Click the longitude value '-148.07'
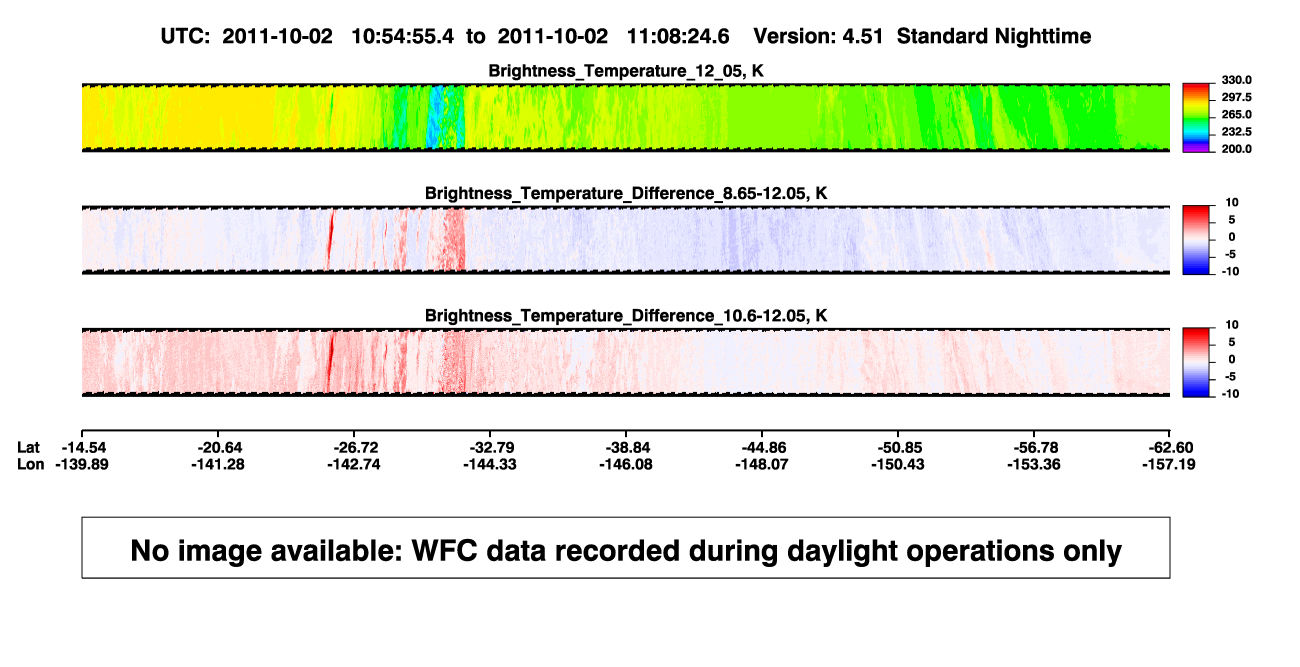The image size is (1300, 667). point(764,464)
